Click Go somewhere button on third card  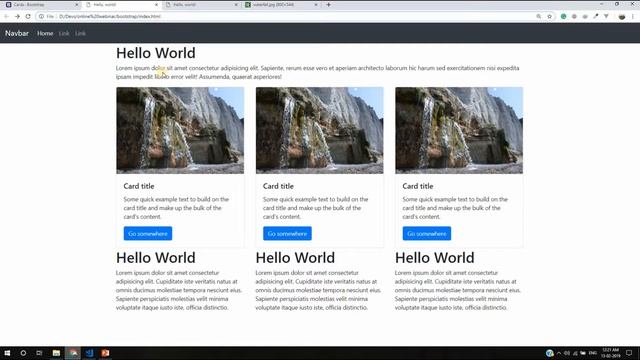[x=427, y=233]
